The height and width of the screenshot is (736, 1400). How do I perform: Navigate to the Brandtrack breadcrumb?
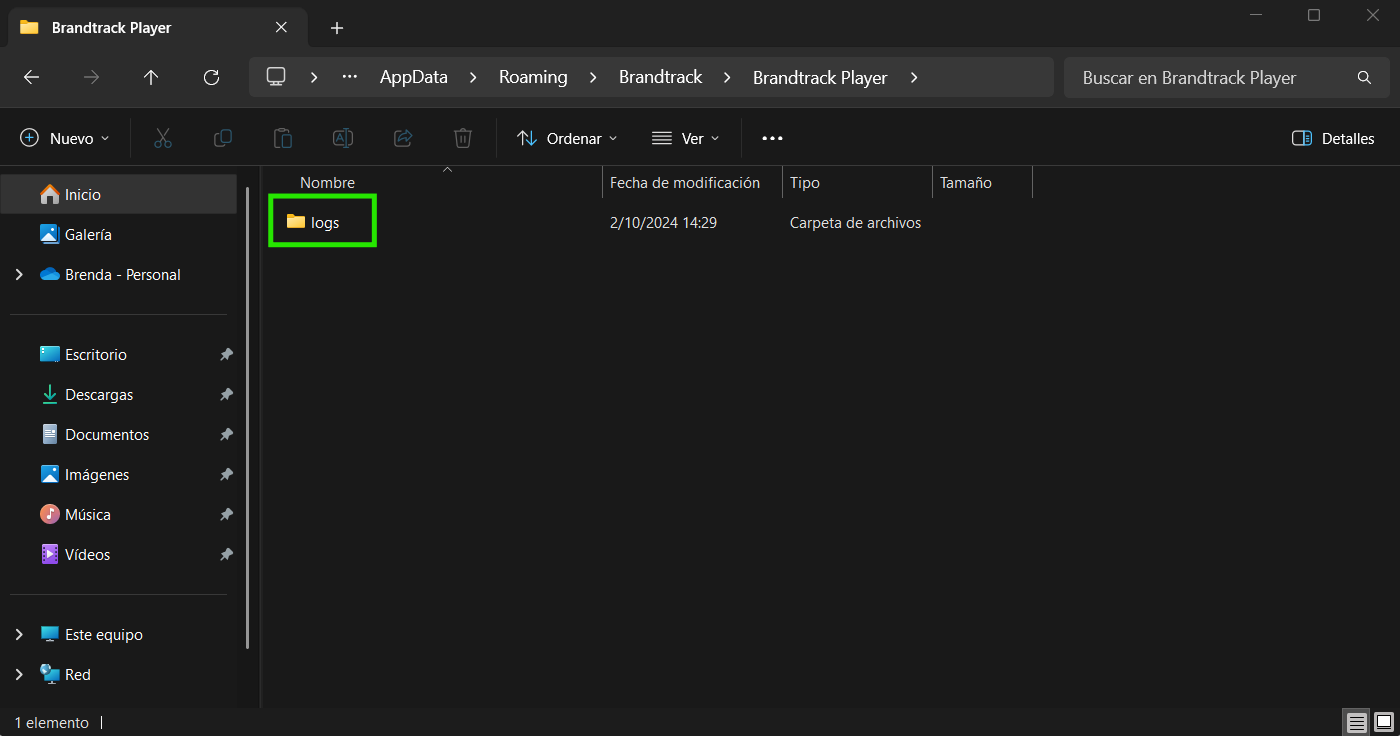pyautogui.click(x=660, y=77)
